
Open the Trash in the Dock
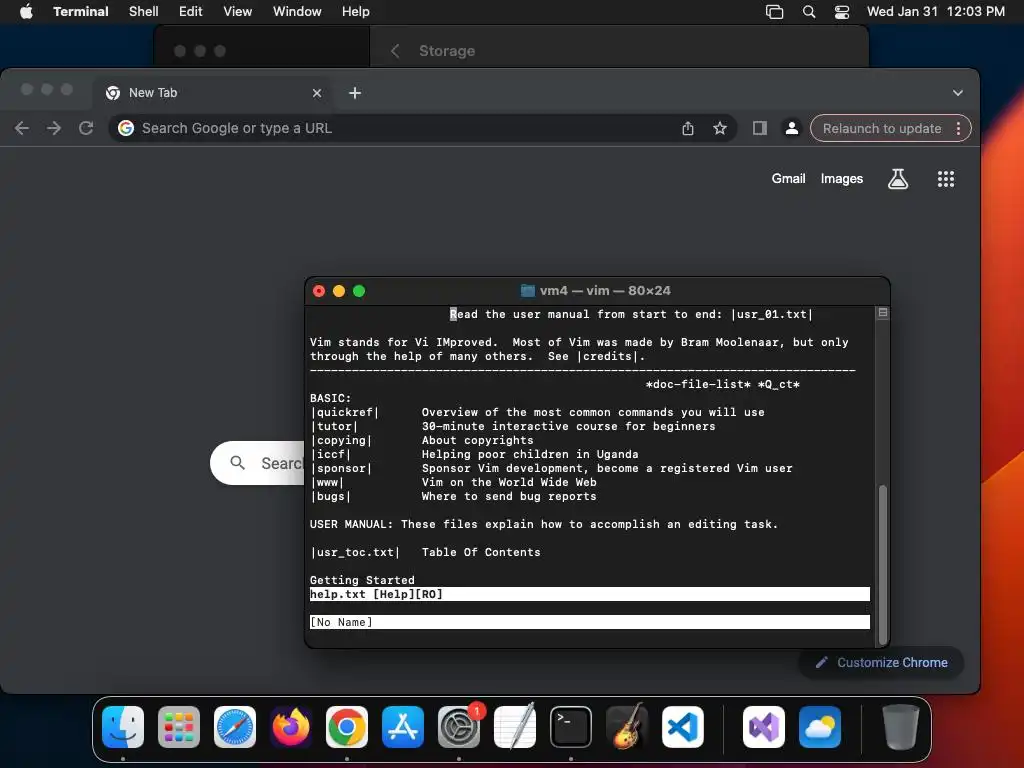click(x=901, y=727)
